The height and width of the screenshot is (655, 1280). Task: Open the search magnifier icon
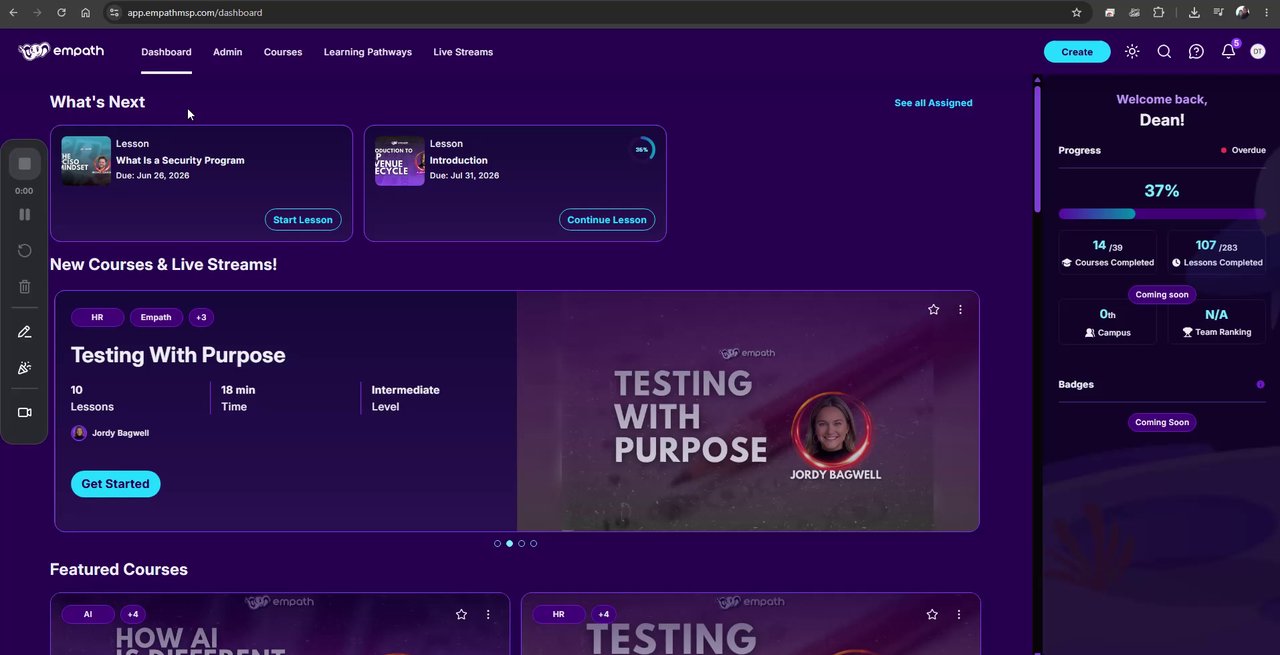point(1164,52)
